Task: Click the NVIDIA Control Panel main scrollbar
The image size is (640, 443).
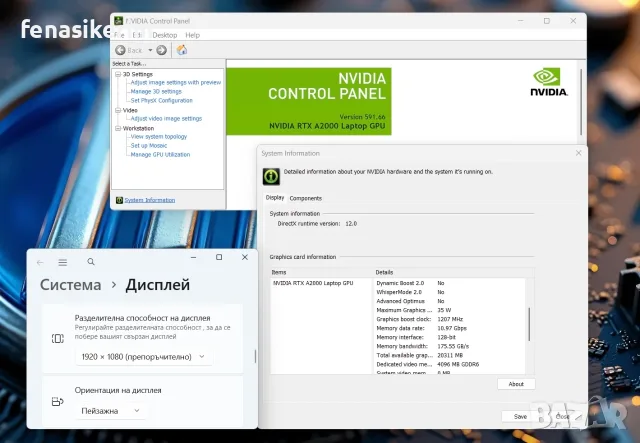Action: (x=581, y=101)
